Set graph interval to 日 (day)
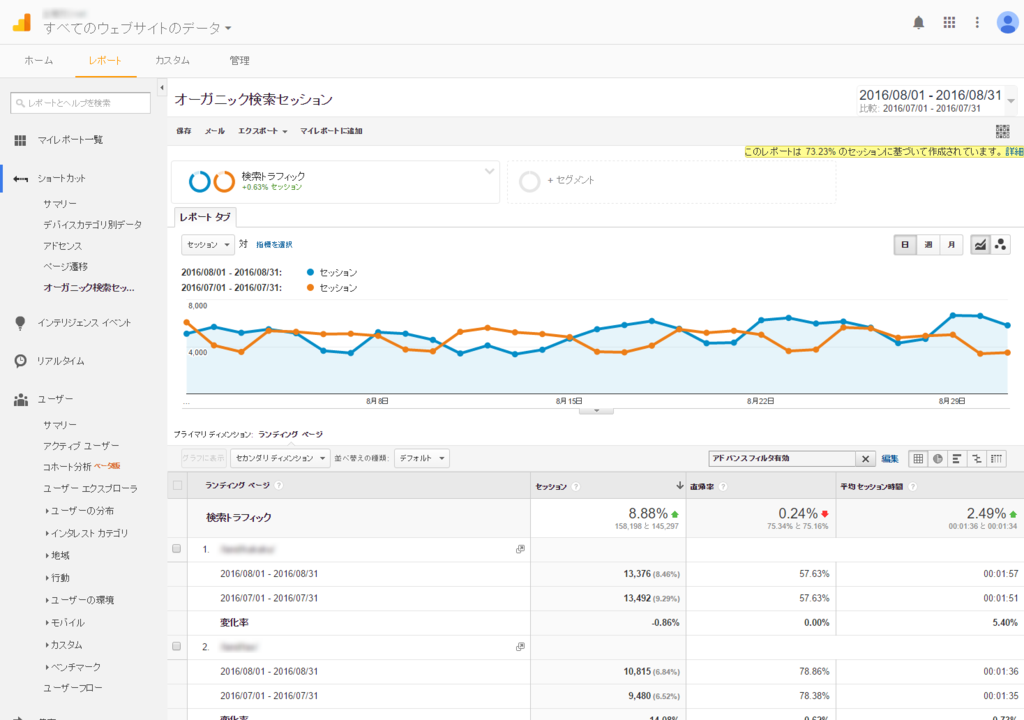This screenshot has height=720, width=1024. coord(905,244)
